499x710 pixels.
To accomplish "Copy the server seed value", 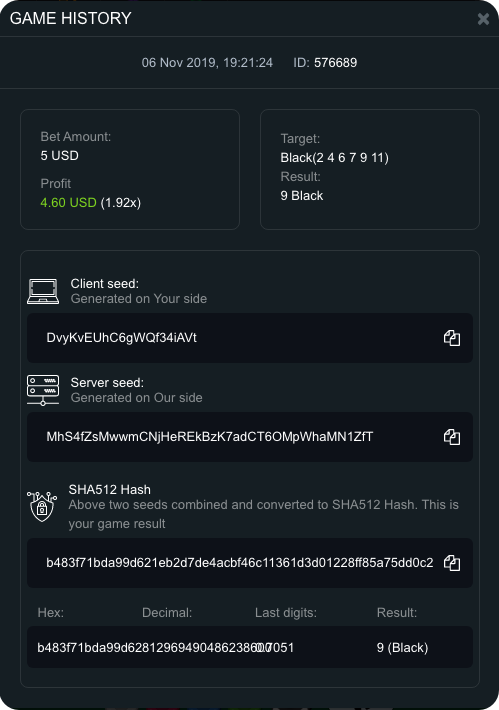I will (x=452, y=437).
